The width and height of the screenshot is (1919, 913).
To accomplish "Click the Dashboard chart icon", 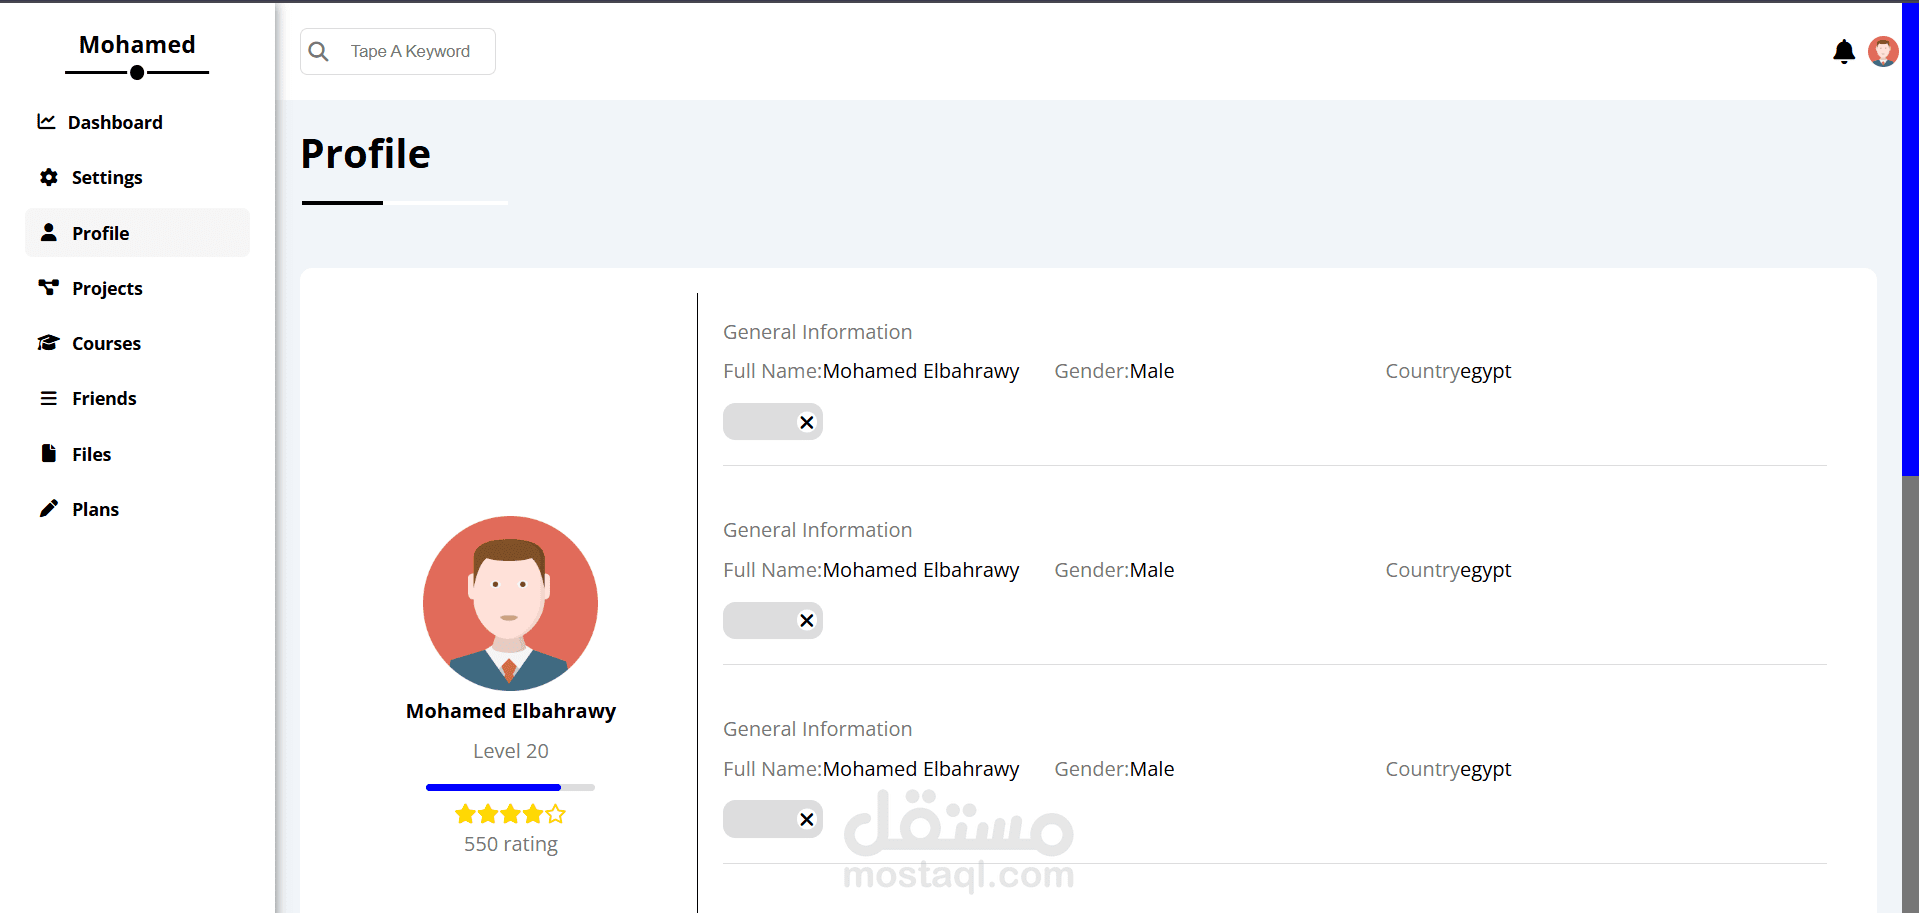I will click(46, 121).
